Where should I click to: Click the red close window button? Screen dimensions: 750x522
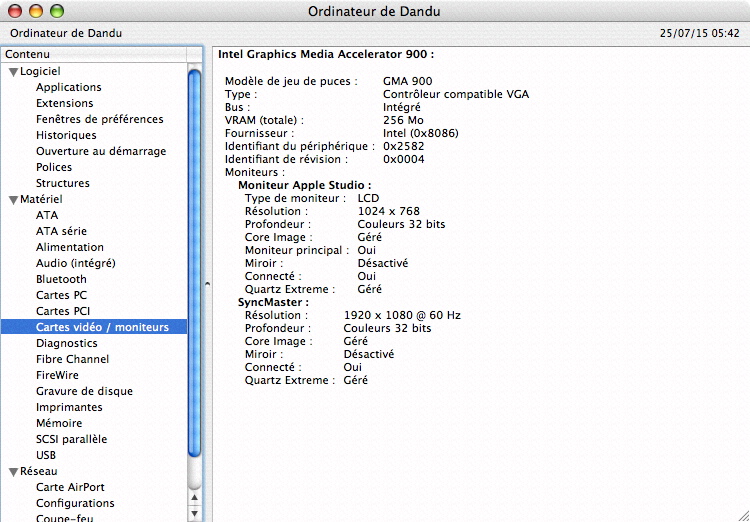(x=15, y=11)
